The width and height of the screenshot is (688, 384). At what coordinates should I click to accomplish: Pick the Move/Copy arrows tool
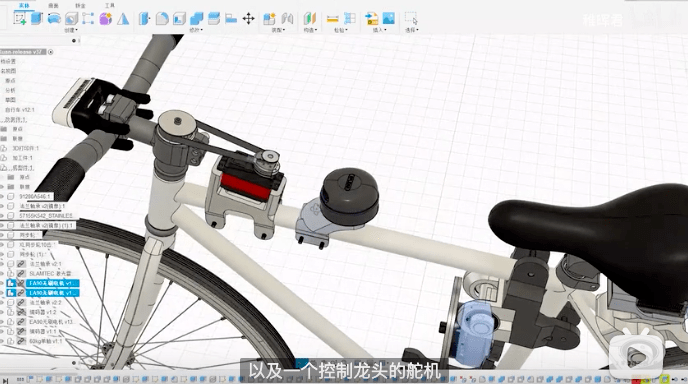pyautogui.click(x=248, y=18)
